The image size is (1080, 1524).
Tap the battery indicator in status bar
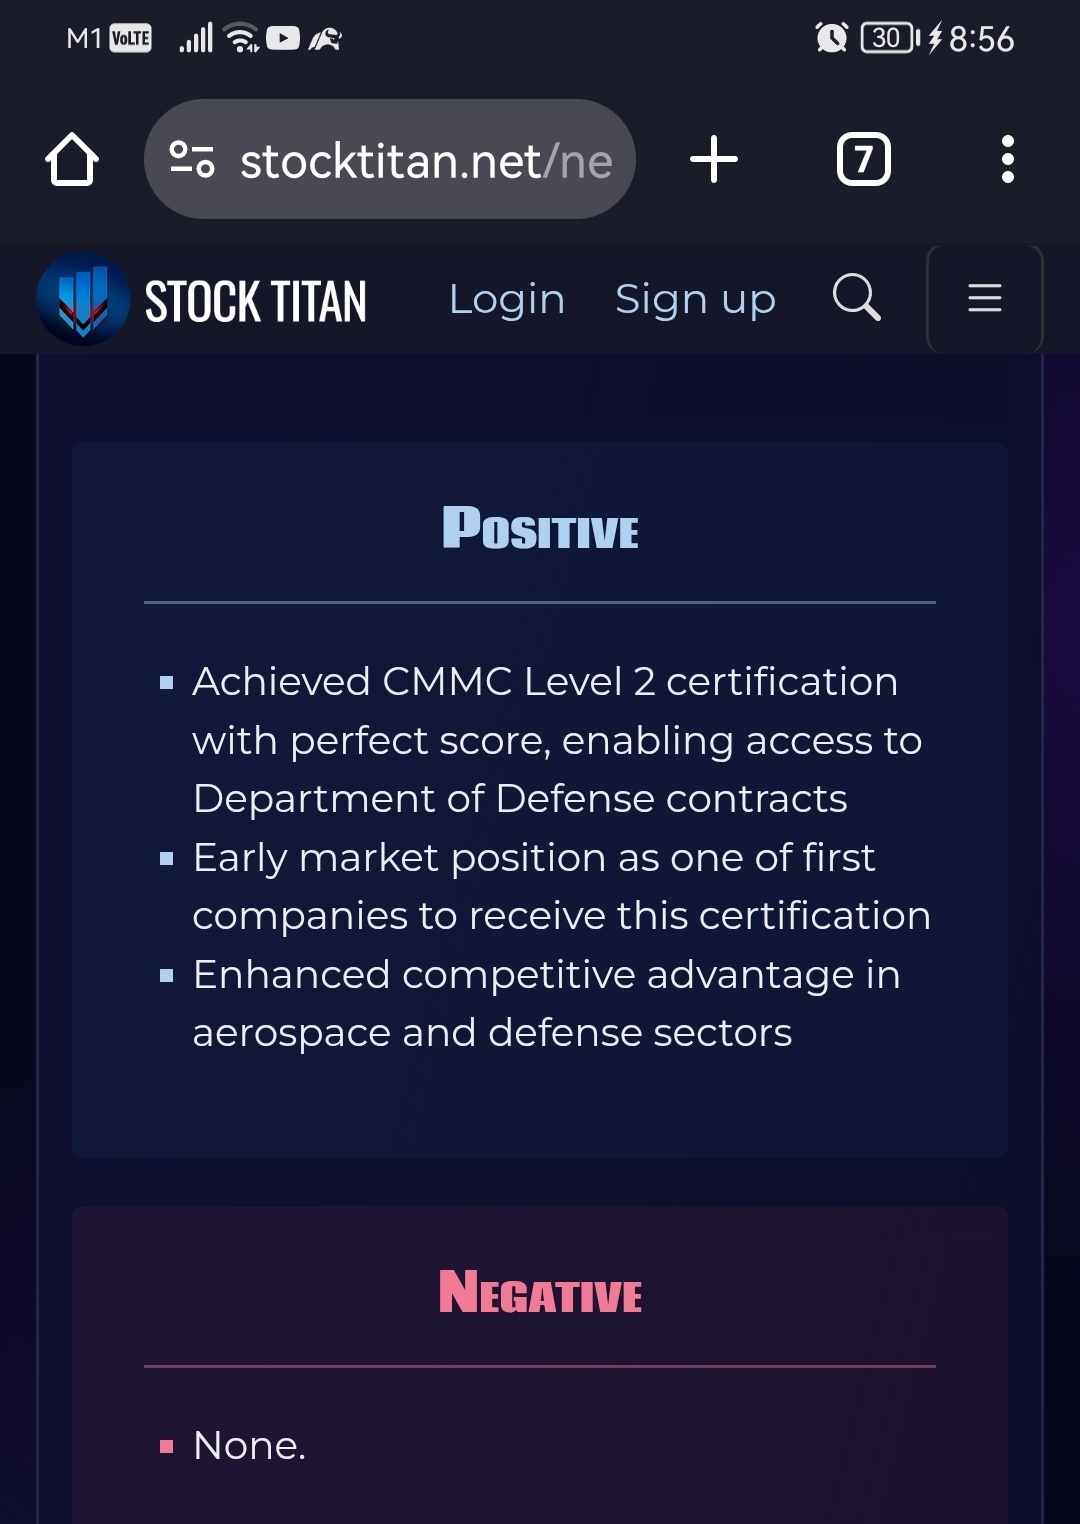point(890,38)
